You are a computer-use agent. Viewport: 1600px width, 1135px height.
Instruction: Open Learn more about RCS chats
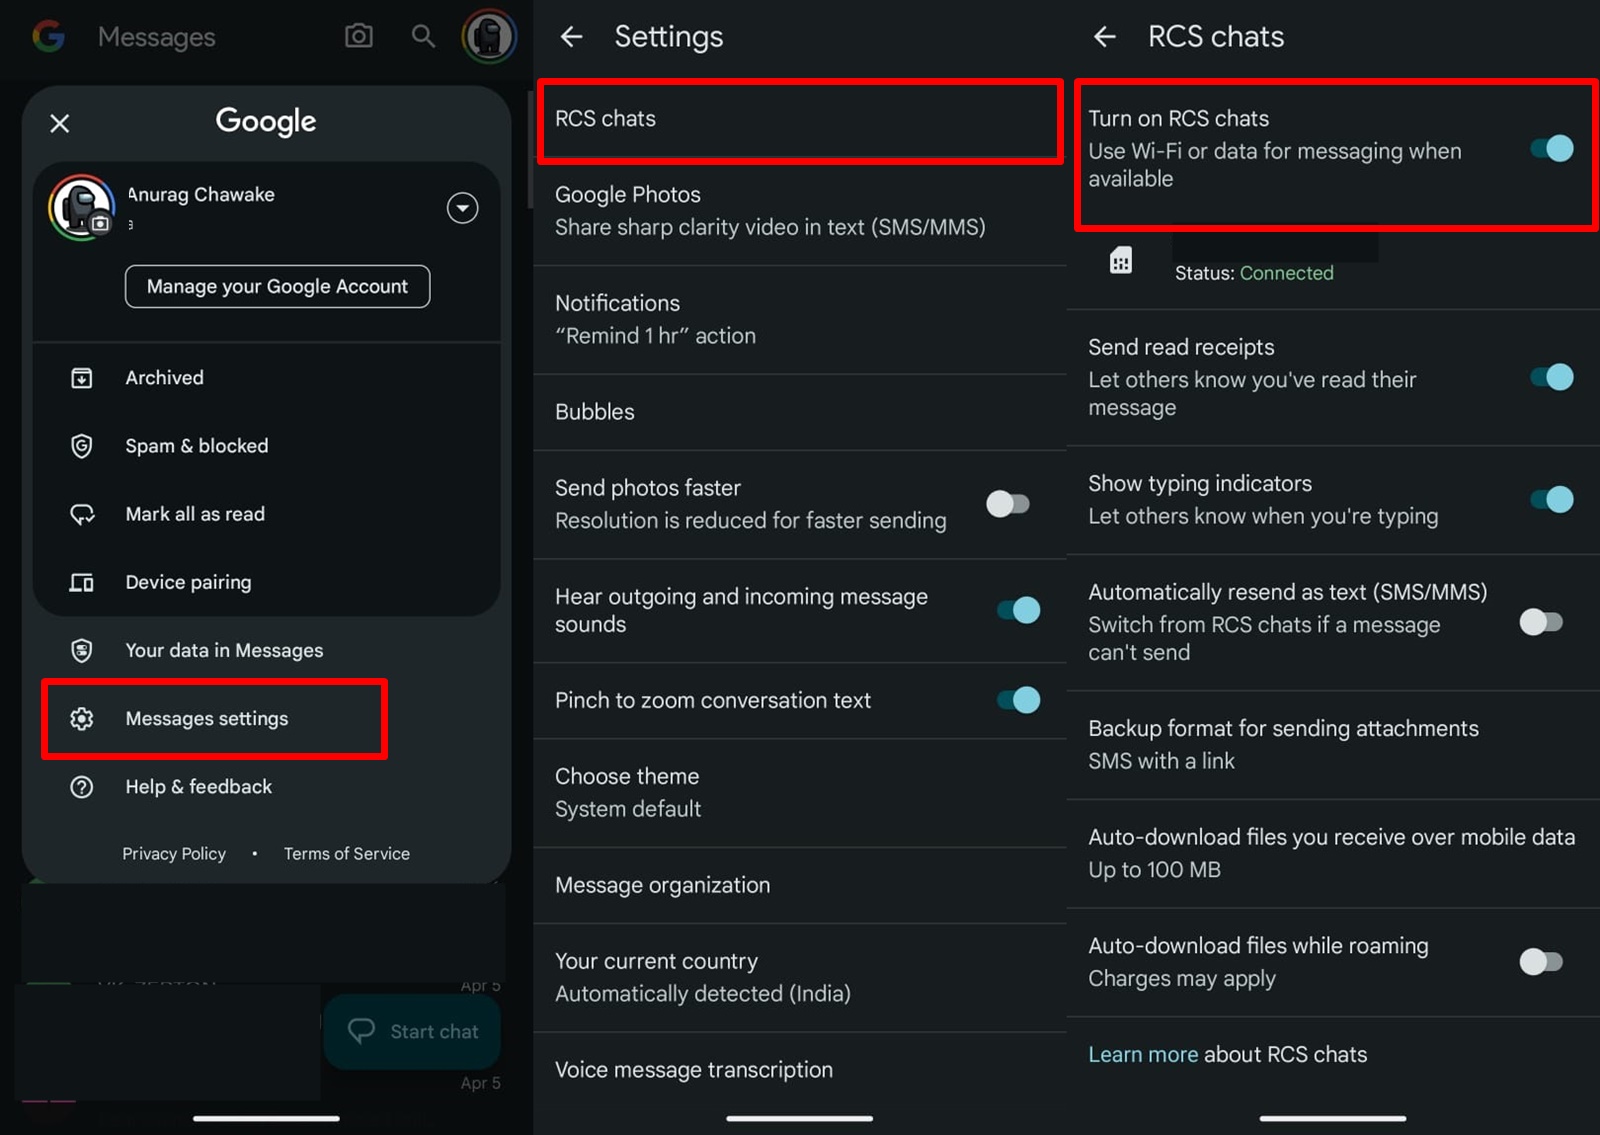click(x=1143, y=1054)
